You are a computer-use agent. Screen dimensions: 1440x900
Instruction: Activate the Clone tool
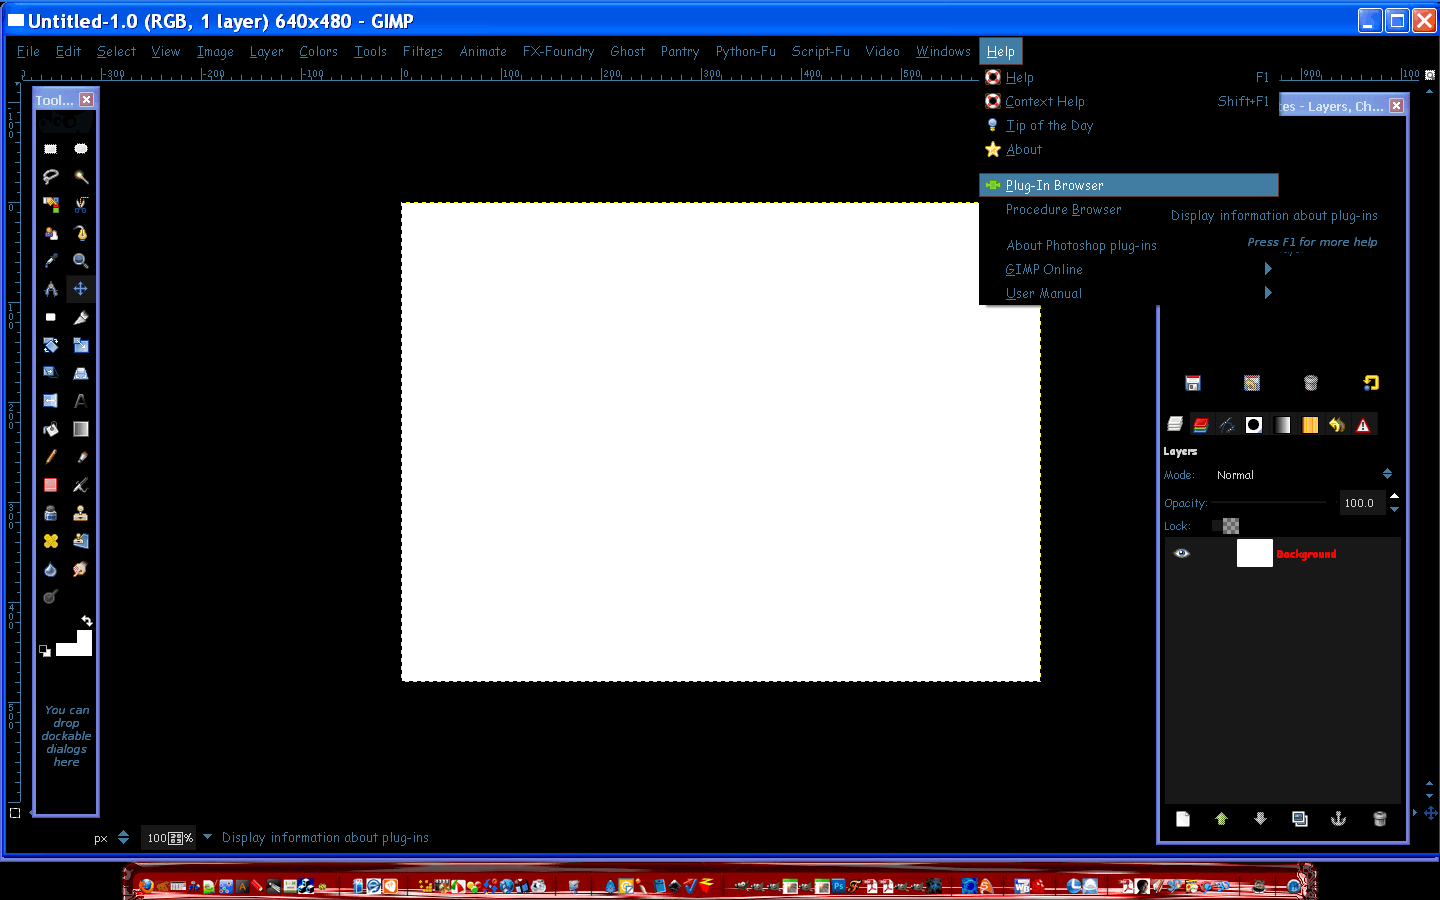[81, 513]
